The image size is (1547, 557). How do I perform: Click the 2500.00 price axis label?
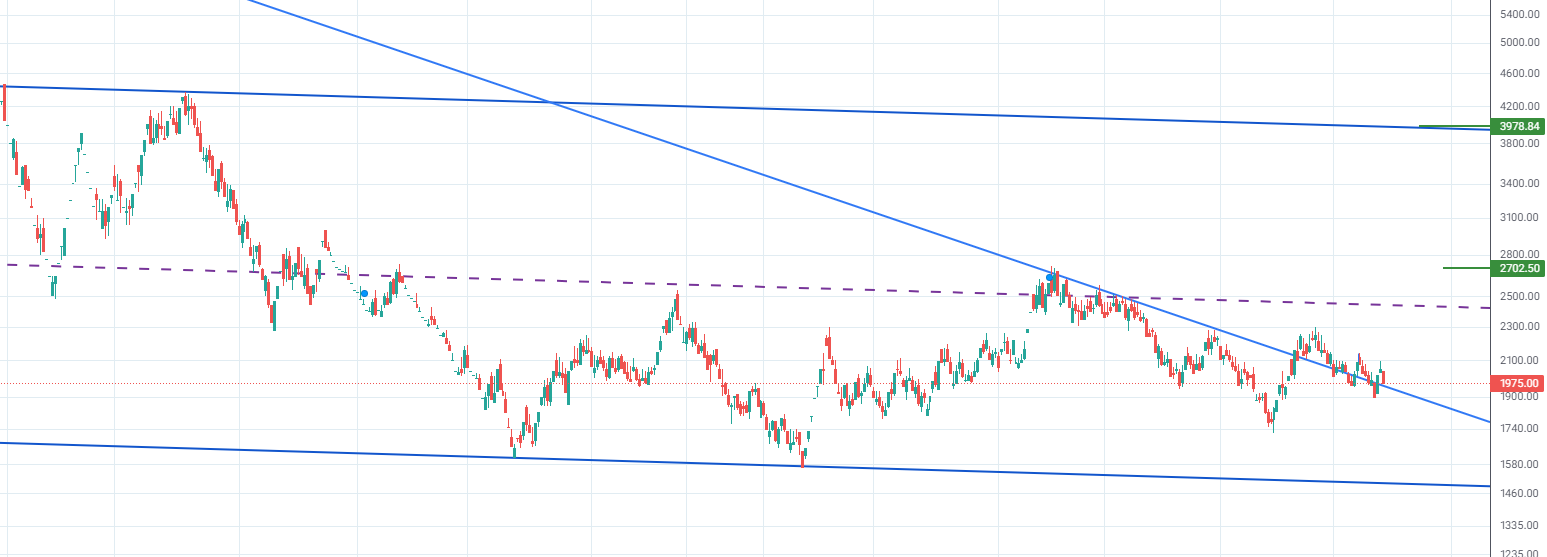tap(1518, 297)
